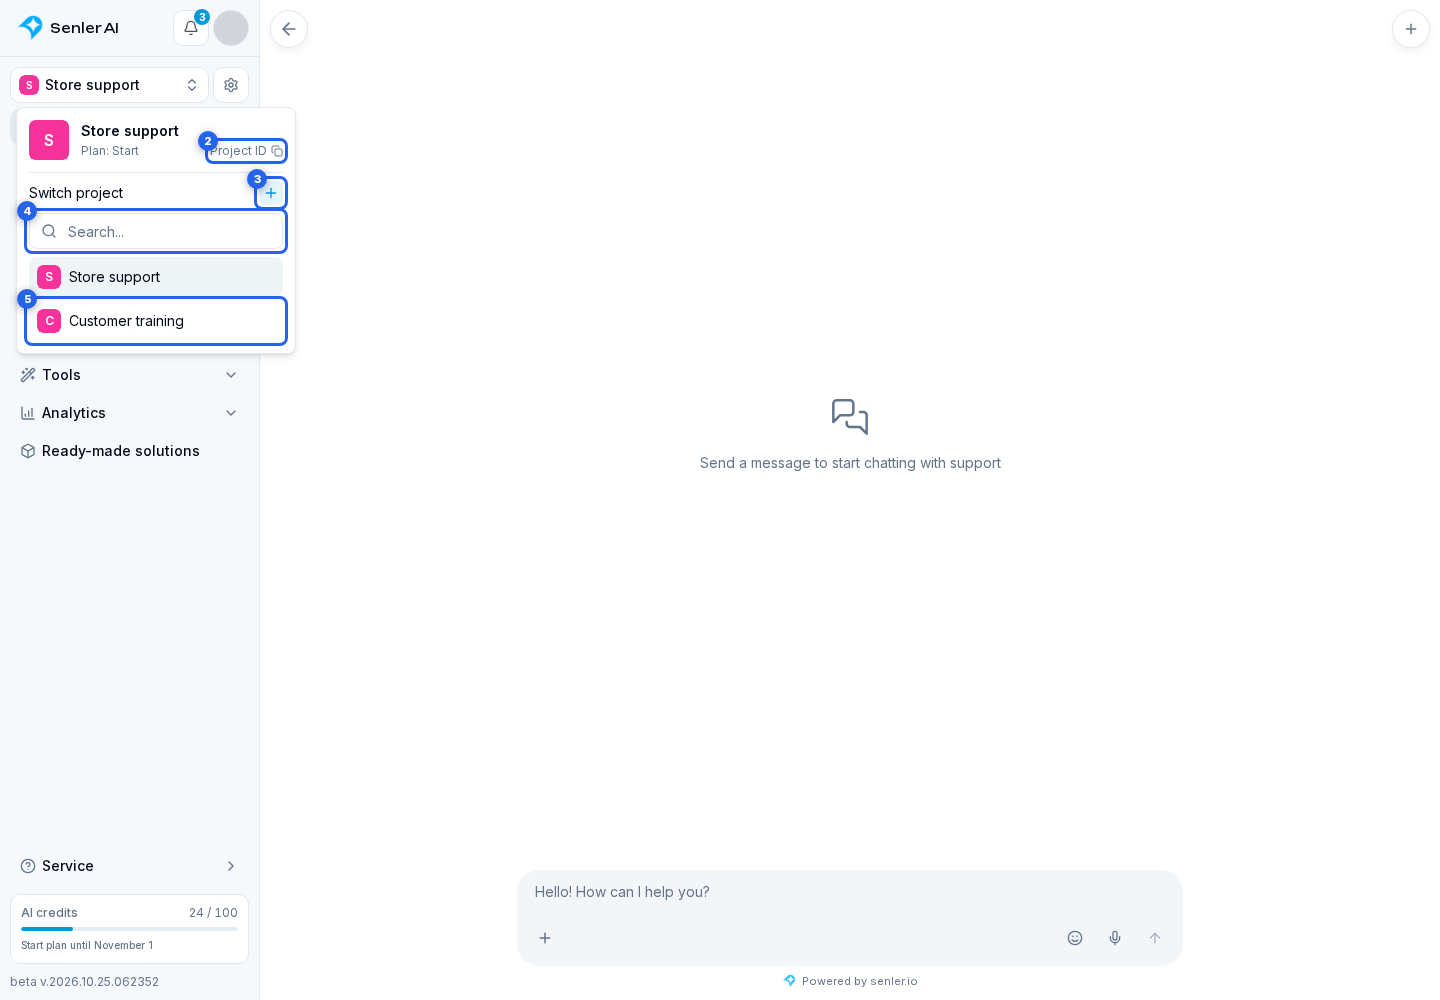The width and height of the screenshot is (1440, 1000).
Task: Open project settings gear
Action: click(231, 85)
